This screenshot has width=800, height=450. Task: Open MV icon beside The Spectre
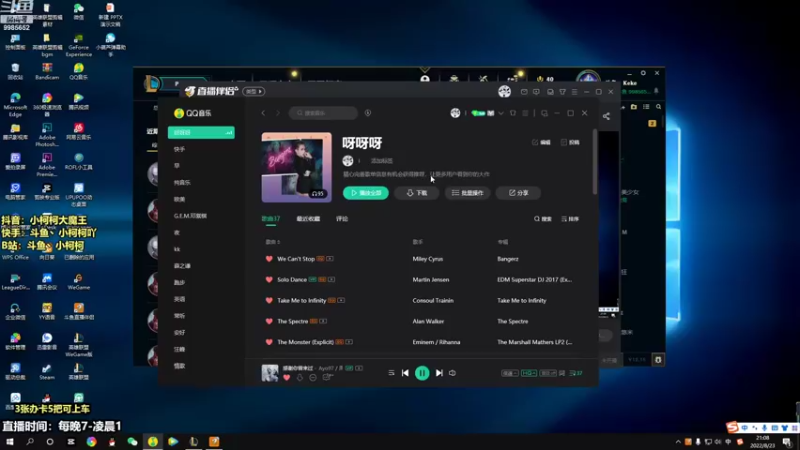323,321
